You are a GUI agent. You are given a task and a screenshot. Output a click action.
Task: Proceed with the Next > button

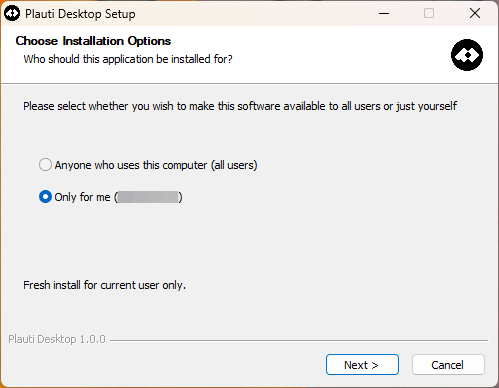tap(362, 365)
